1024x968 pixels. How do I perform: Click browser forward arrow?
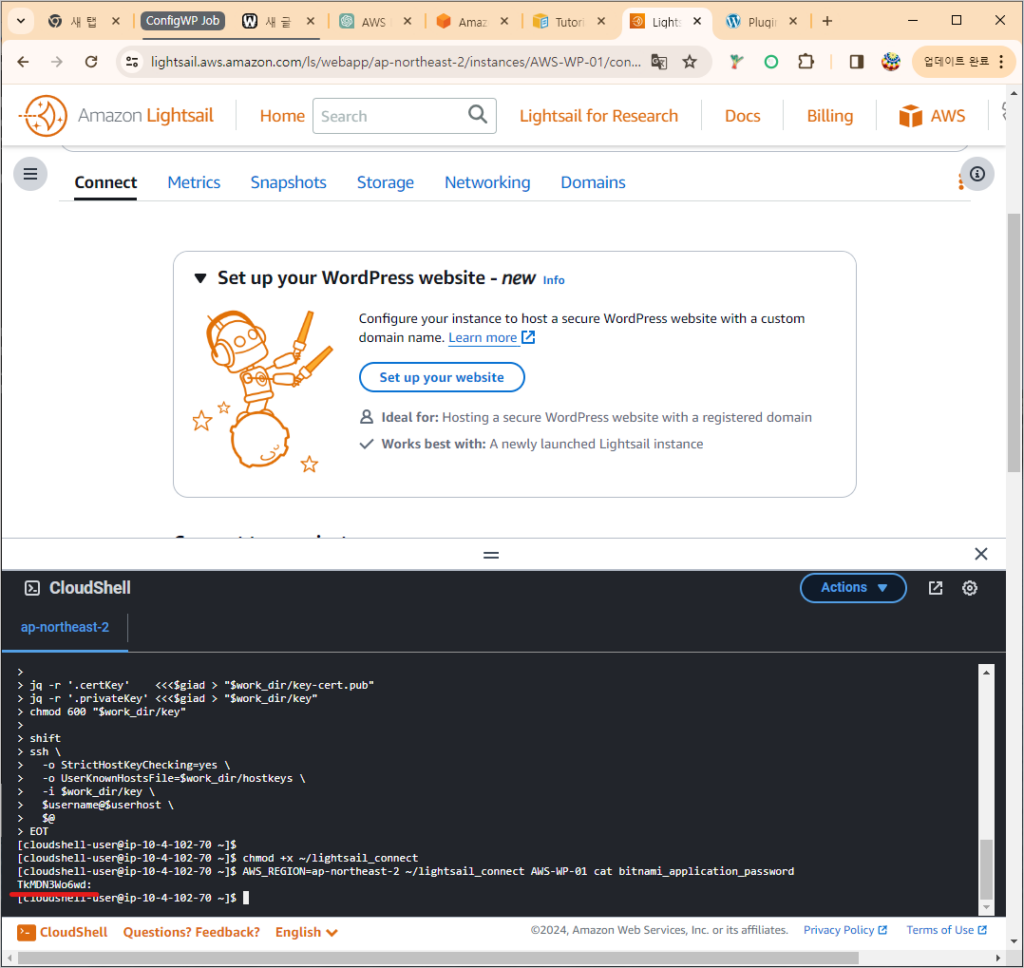point(57,62)
